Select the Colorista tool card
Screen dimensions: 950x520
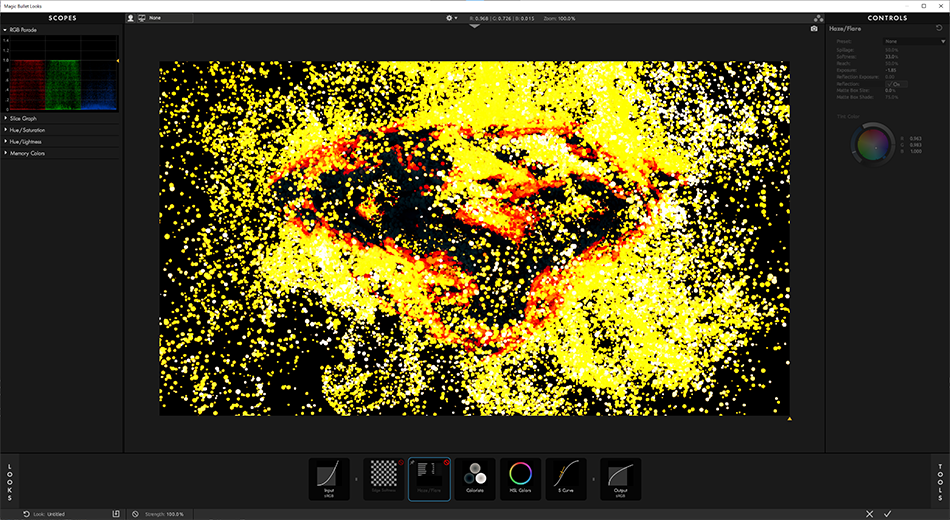coord(475,479)
